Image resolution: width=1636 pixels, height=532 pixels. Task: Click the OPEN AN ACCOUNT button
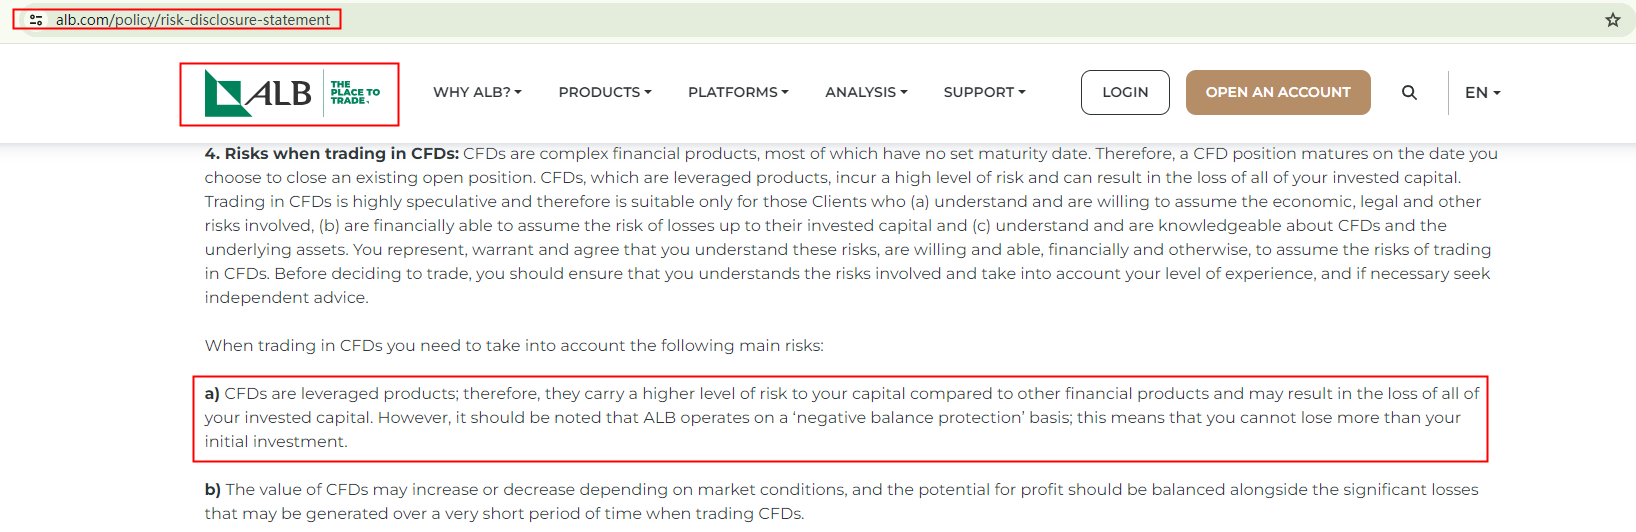click(x=1277, y=92)
